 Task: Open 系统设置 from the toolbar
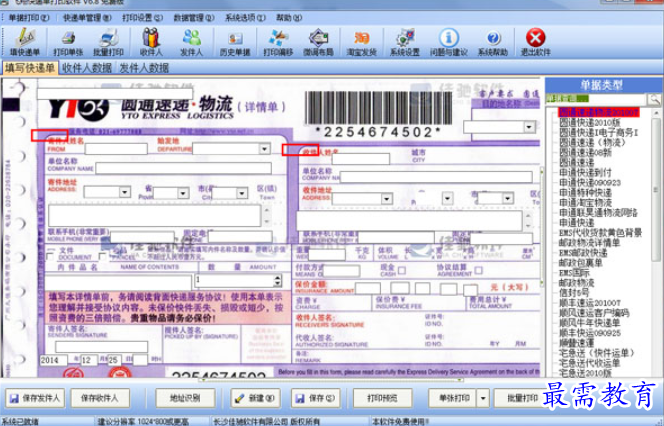pyautogui.click(x=405, y=42)
